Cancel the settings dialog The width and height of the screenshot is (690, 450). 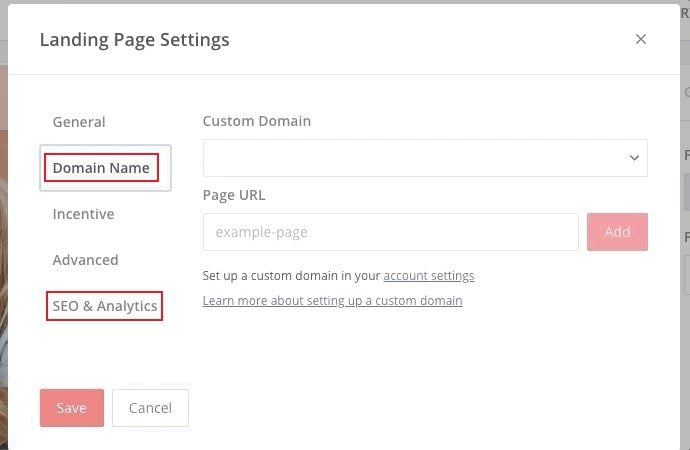pos(150,408)
